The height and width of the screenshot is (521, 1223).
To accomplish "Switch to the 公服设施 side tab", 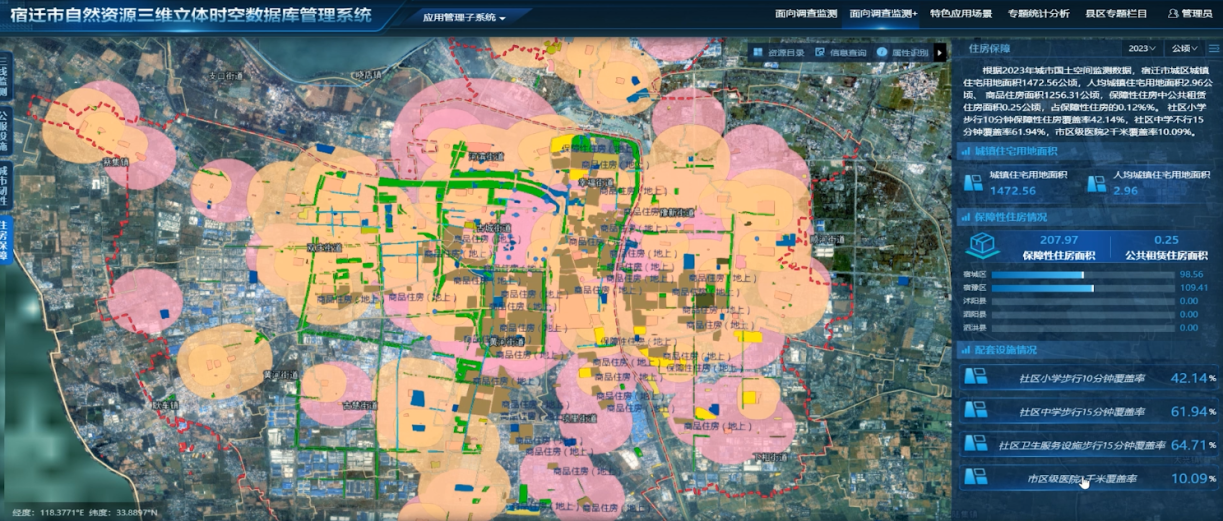I will point(5,128).
